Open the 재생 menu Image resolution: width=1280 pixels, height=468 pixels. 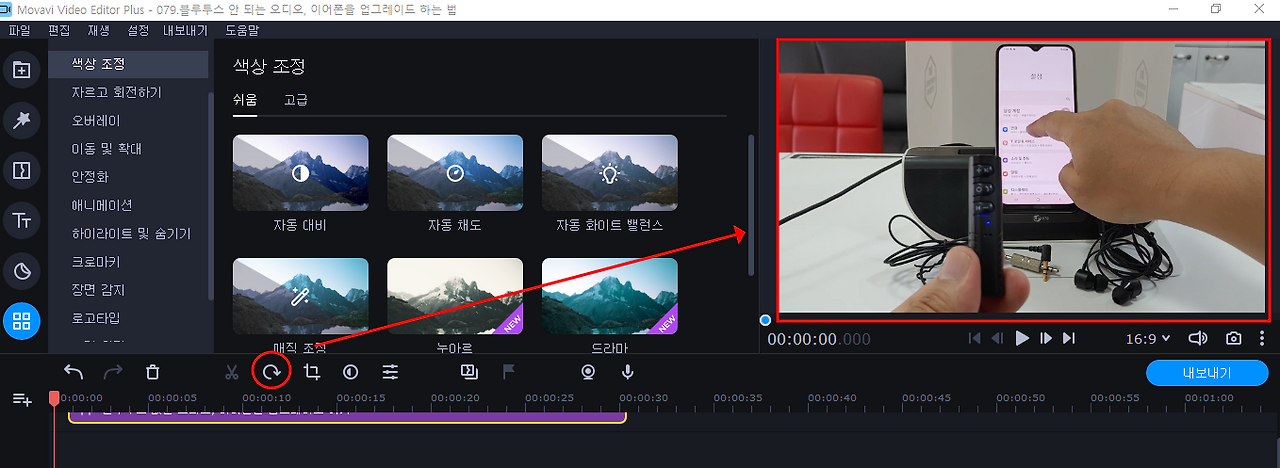coord(99,31)
